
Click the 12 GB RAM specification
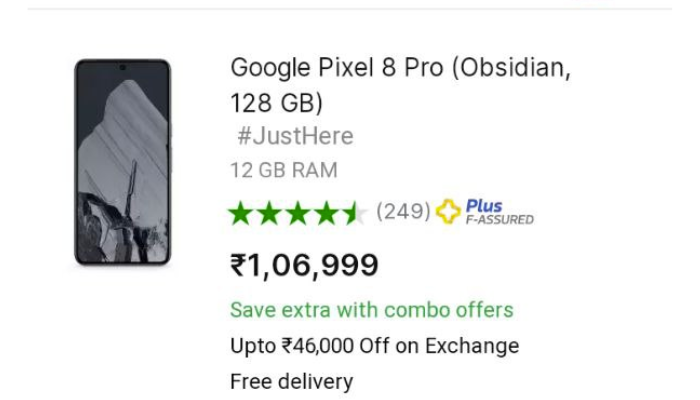point(284,170)
